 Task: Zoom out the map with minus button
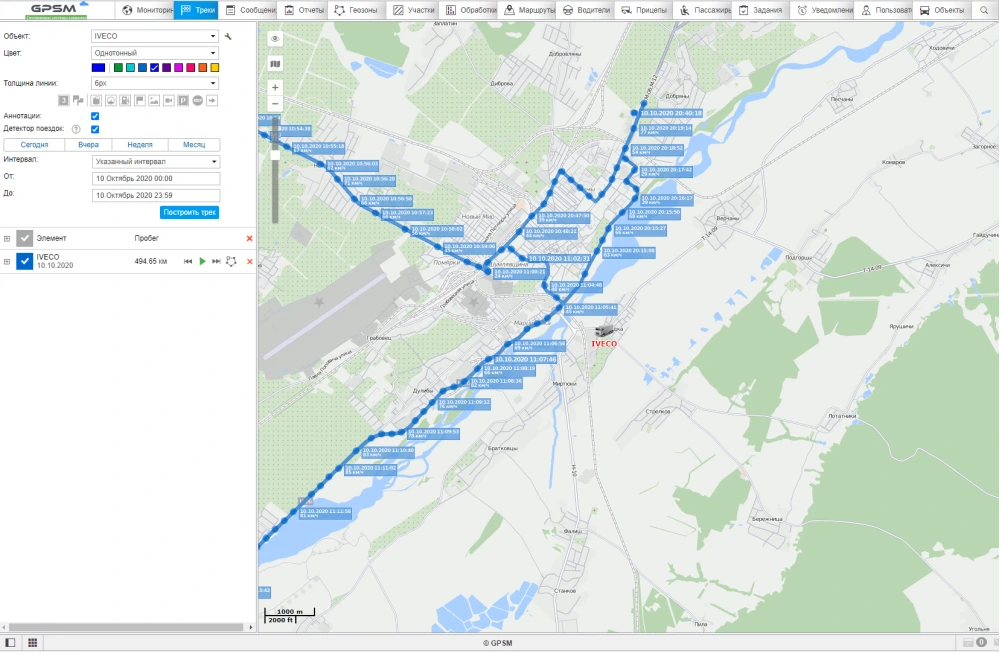coord(275,104)
